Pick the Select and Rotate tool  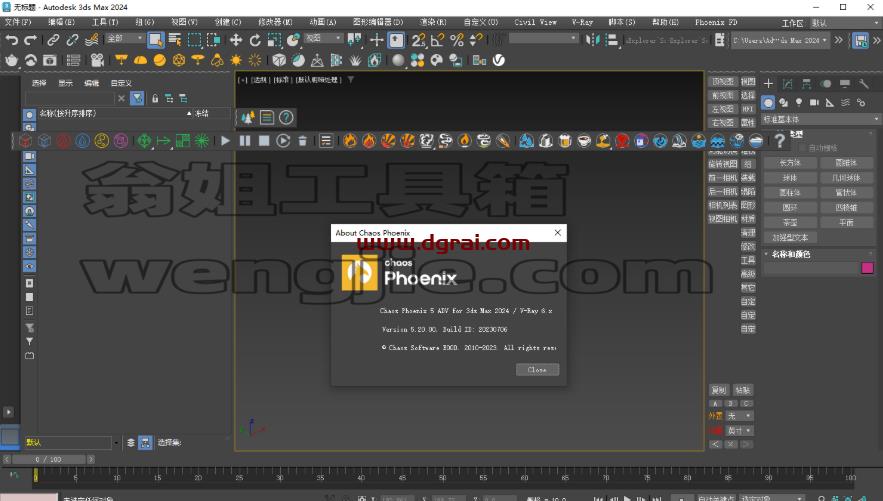coord(255,40)
